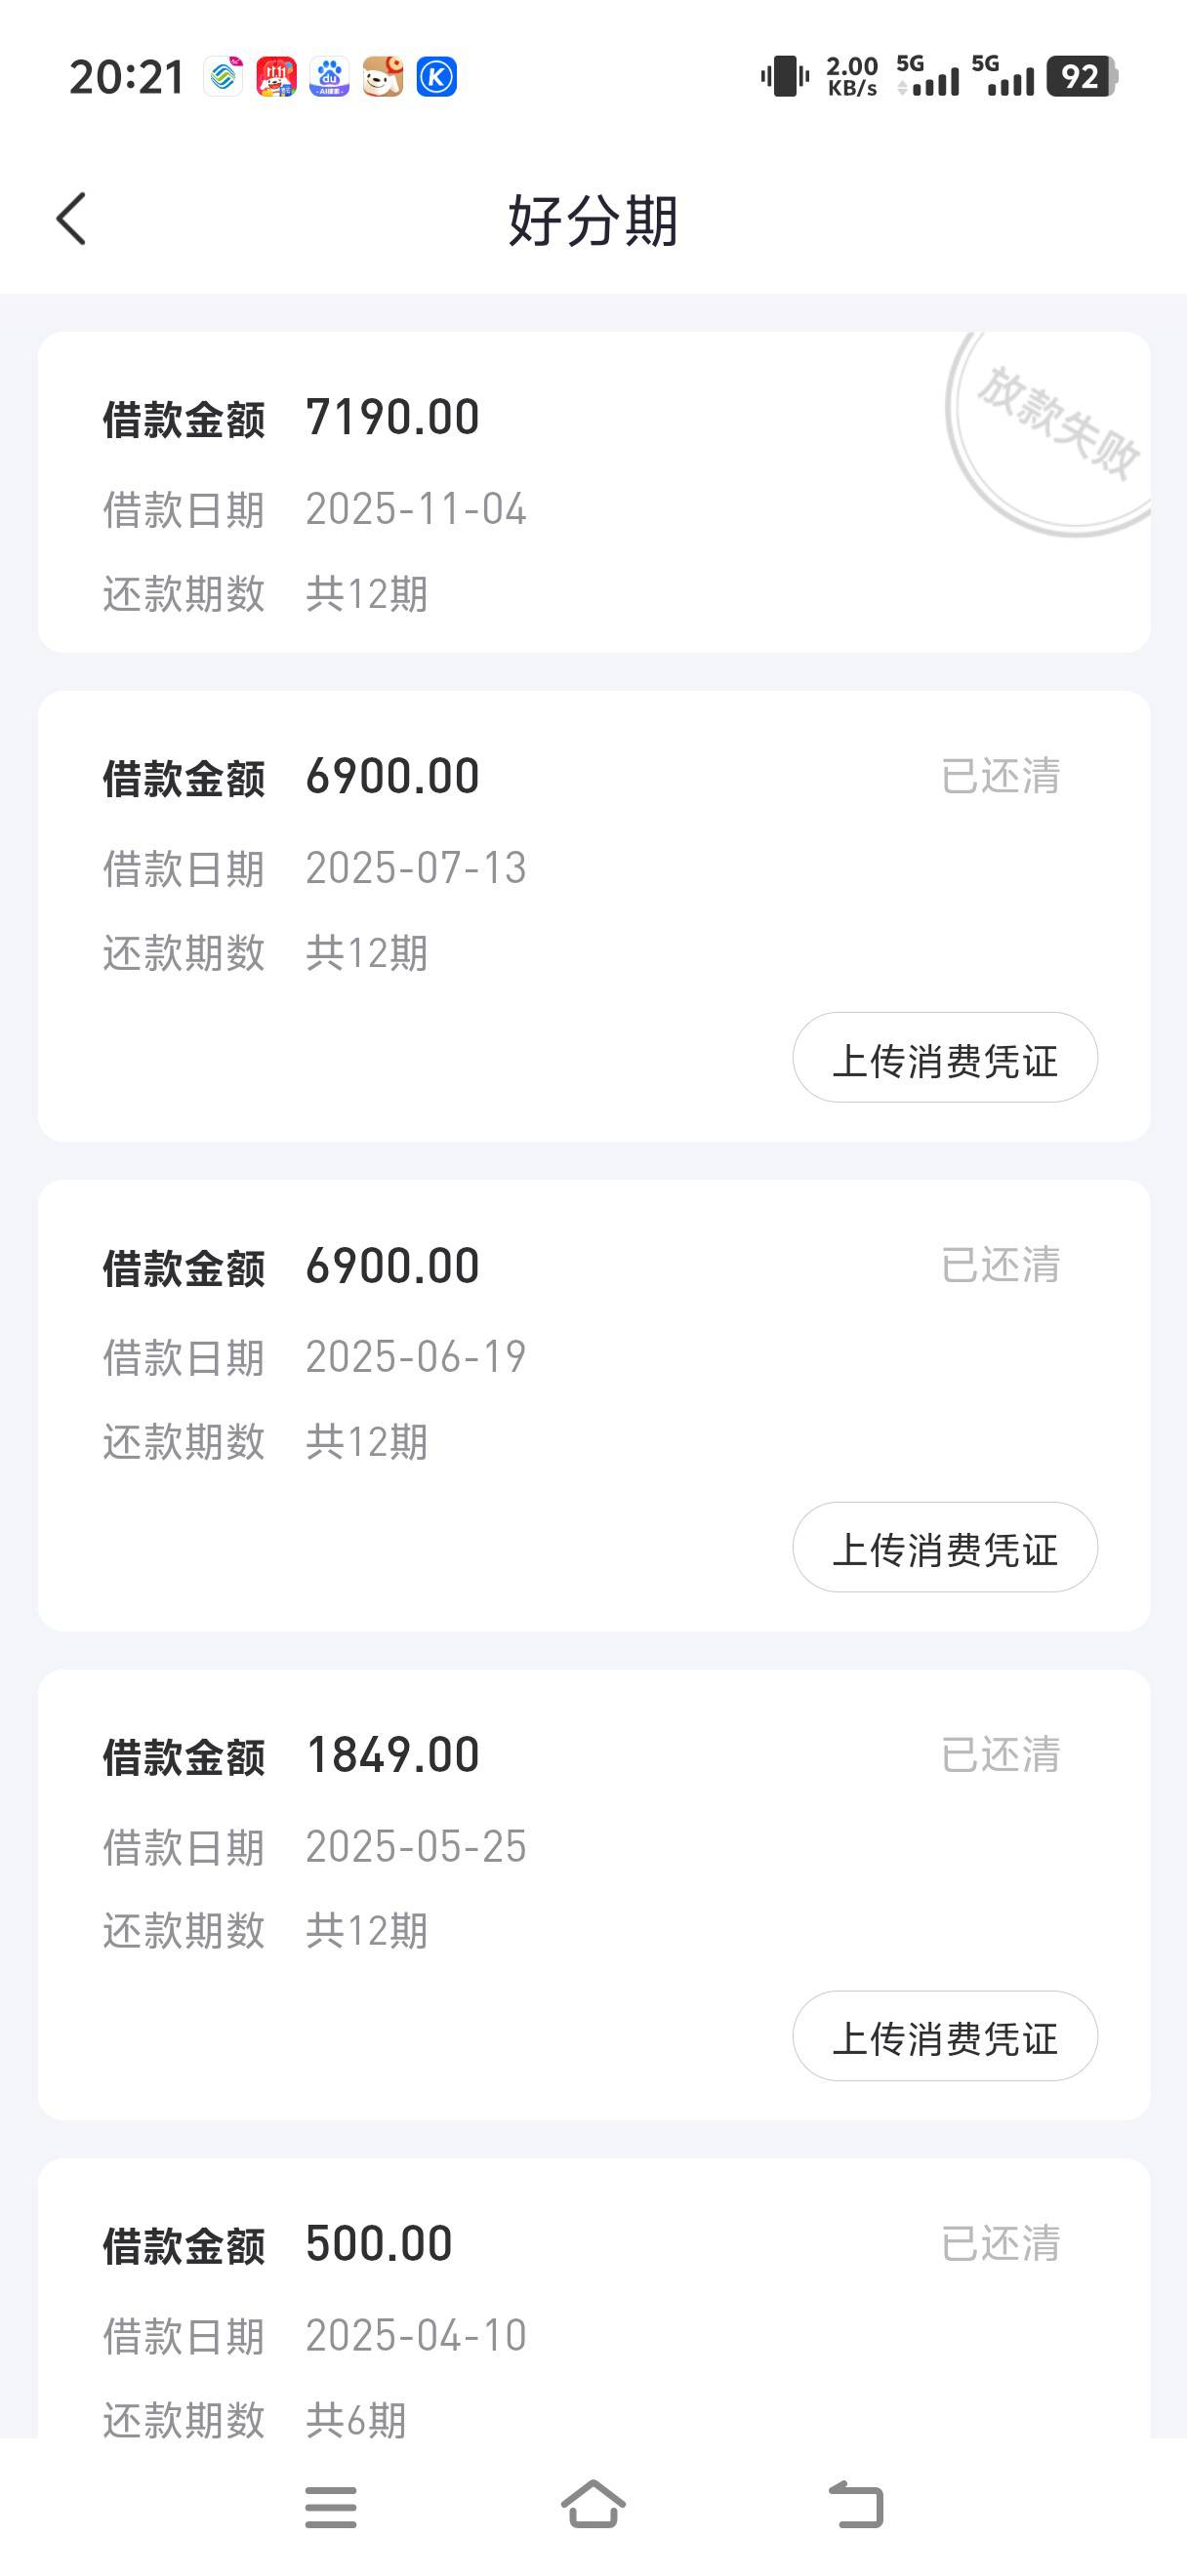Tap the China Mobile notification icon
This screenshot has height=2576, width=1187.
pos(223,77)
